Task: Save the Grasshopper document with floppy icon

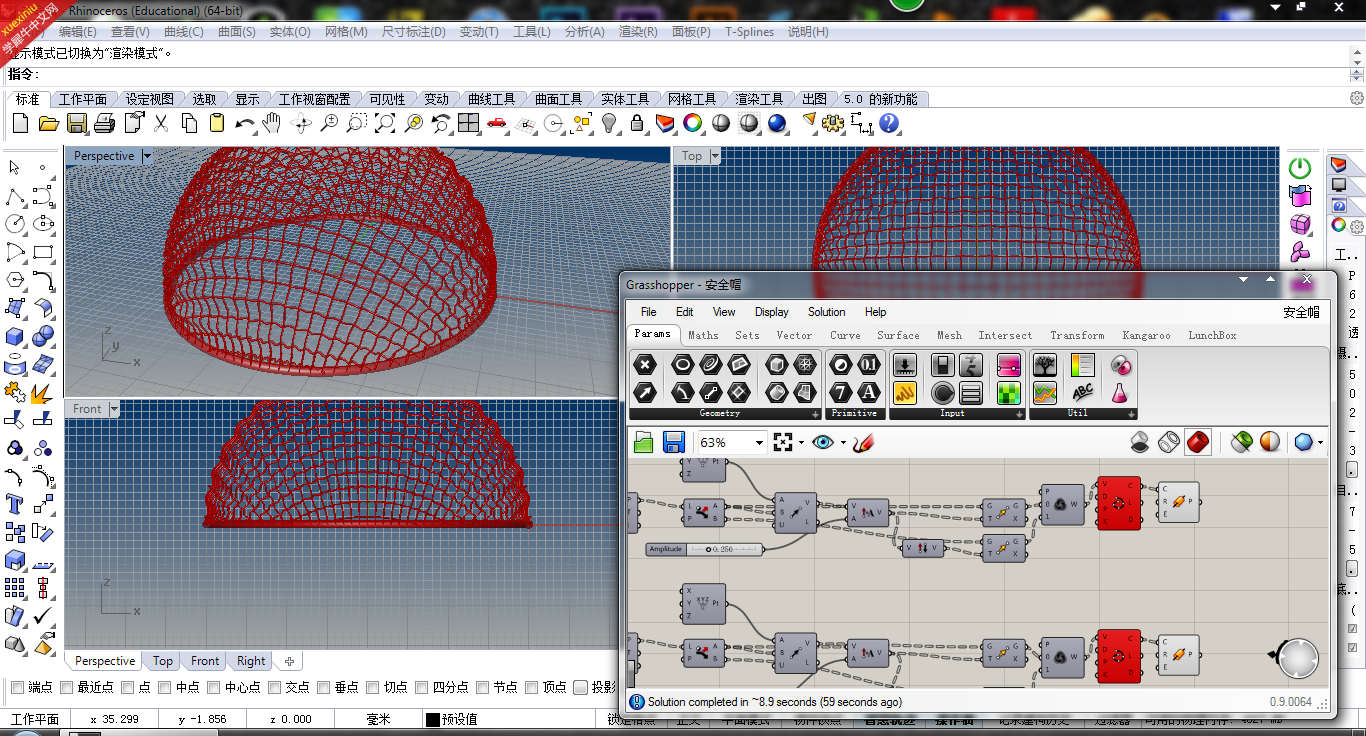Action: click(673, 442)
